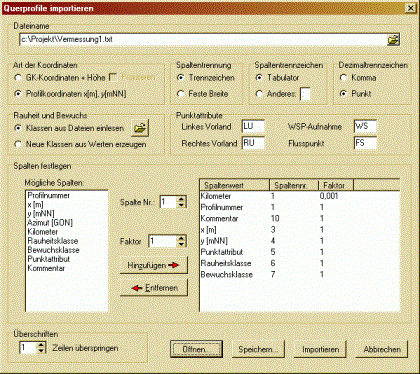Increase Zeilen überspringen count
This screenshot has width=420, height=374.
41,345
